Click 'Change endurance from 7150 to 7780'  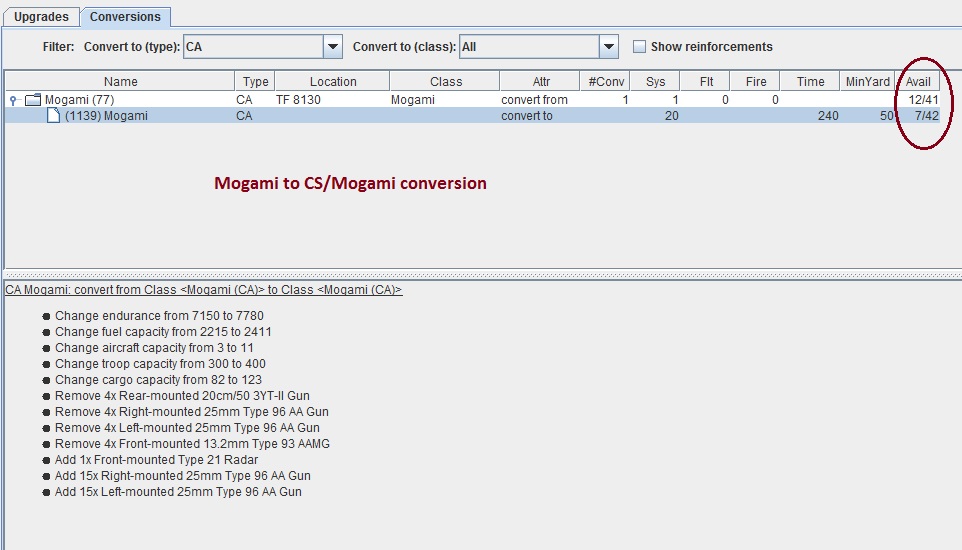[x=159, y=316]
